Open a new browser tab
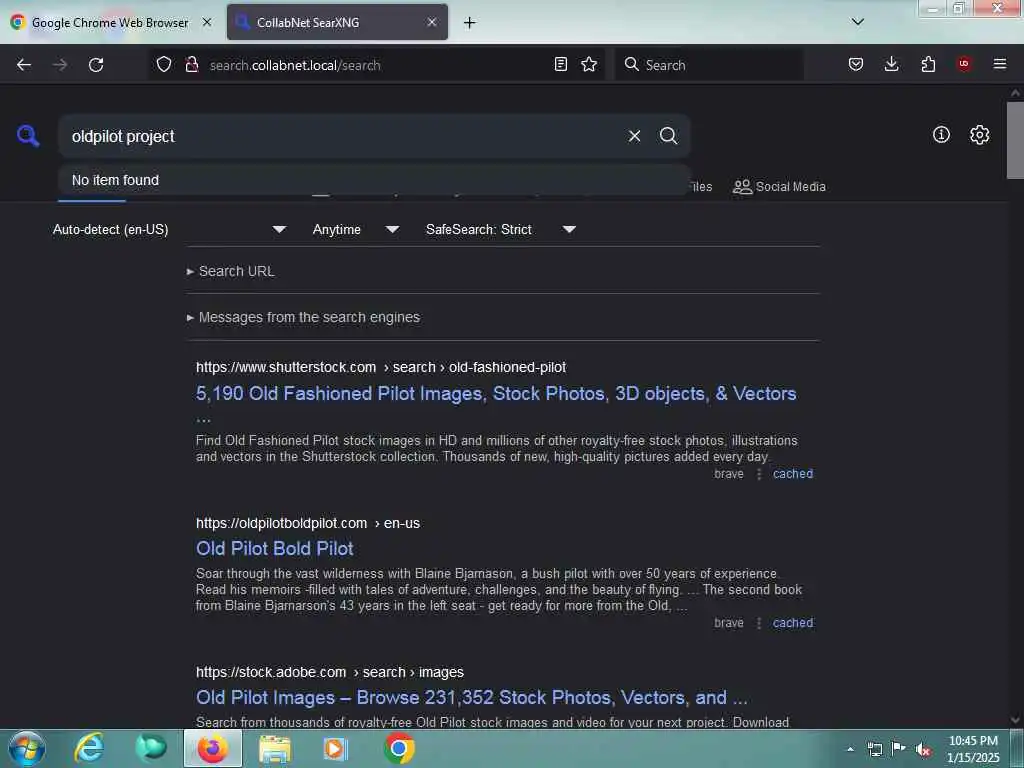1024x768 pixels. 470,22
